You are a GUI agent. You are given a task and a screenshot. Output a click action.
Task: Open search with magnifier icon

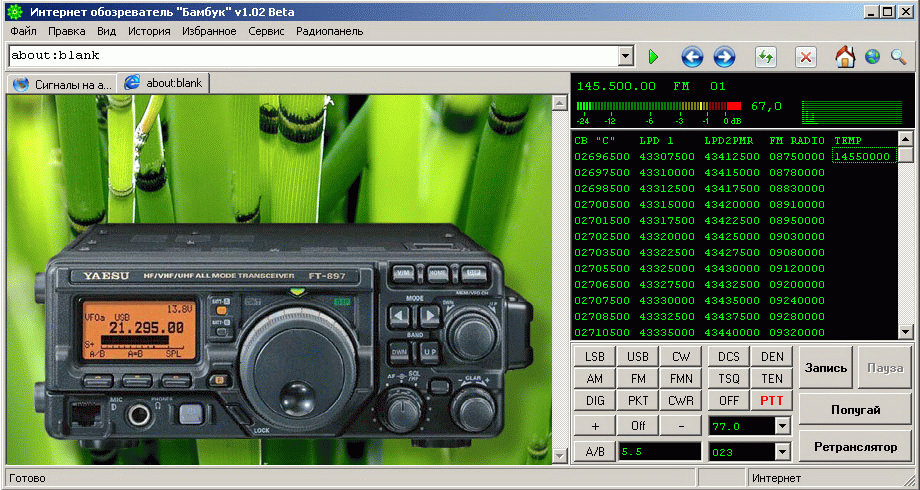[898, 57]
